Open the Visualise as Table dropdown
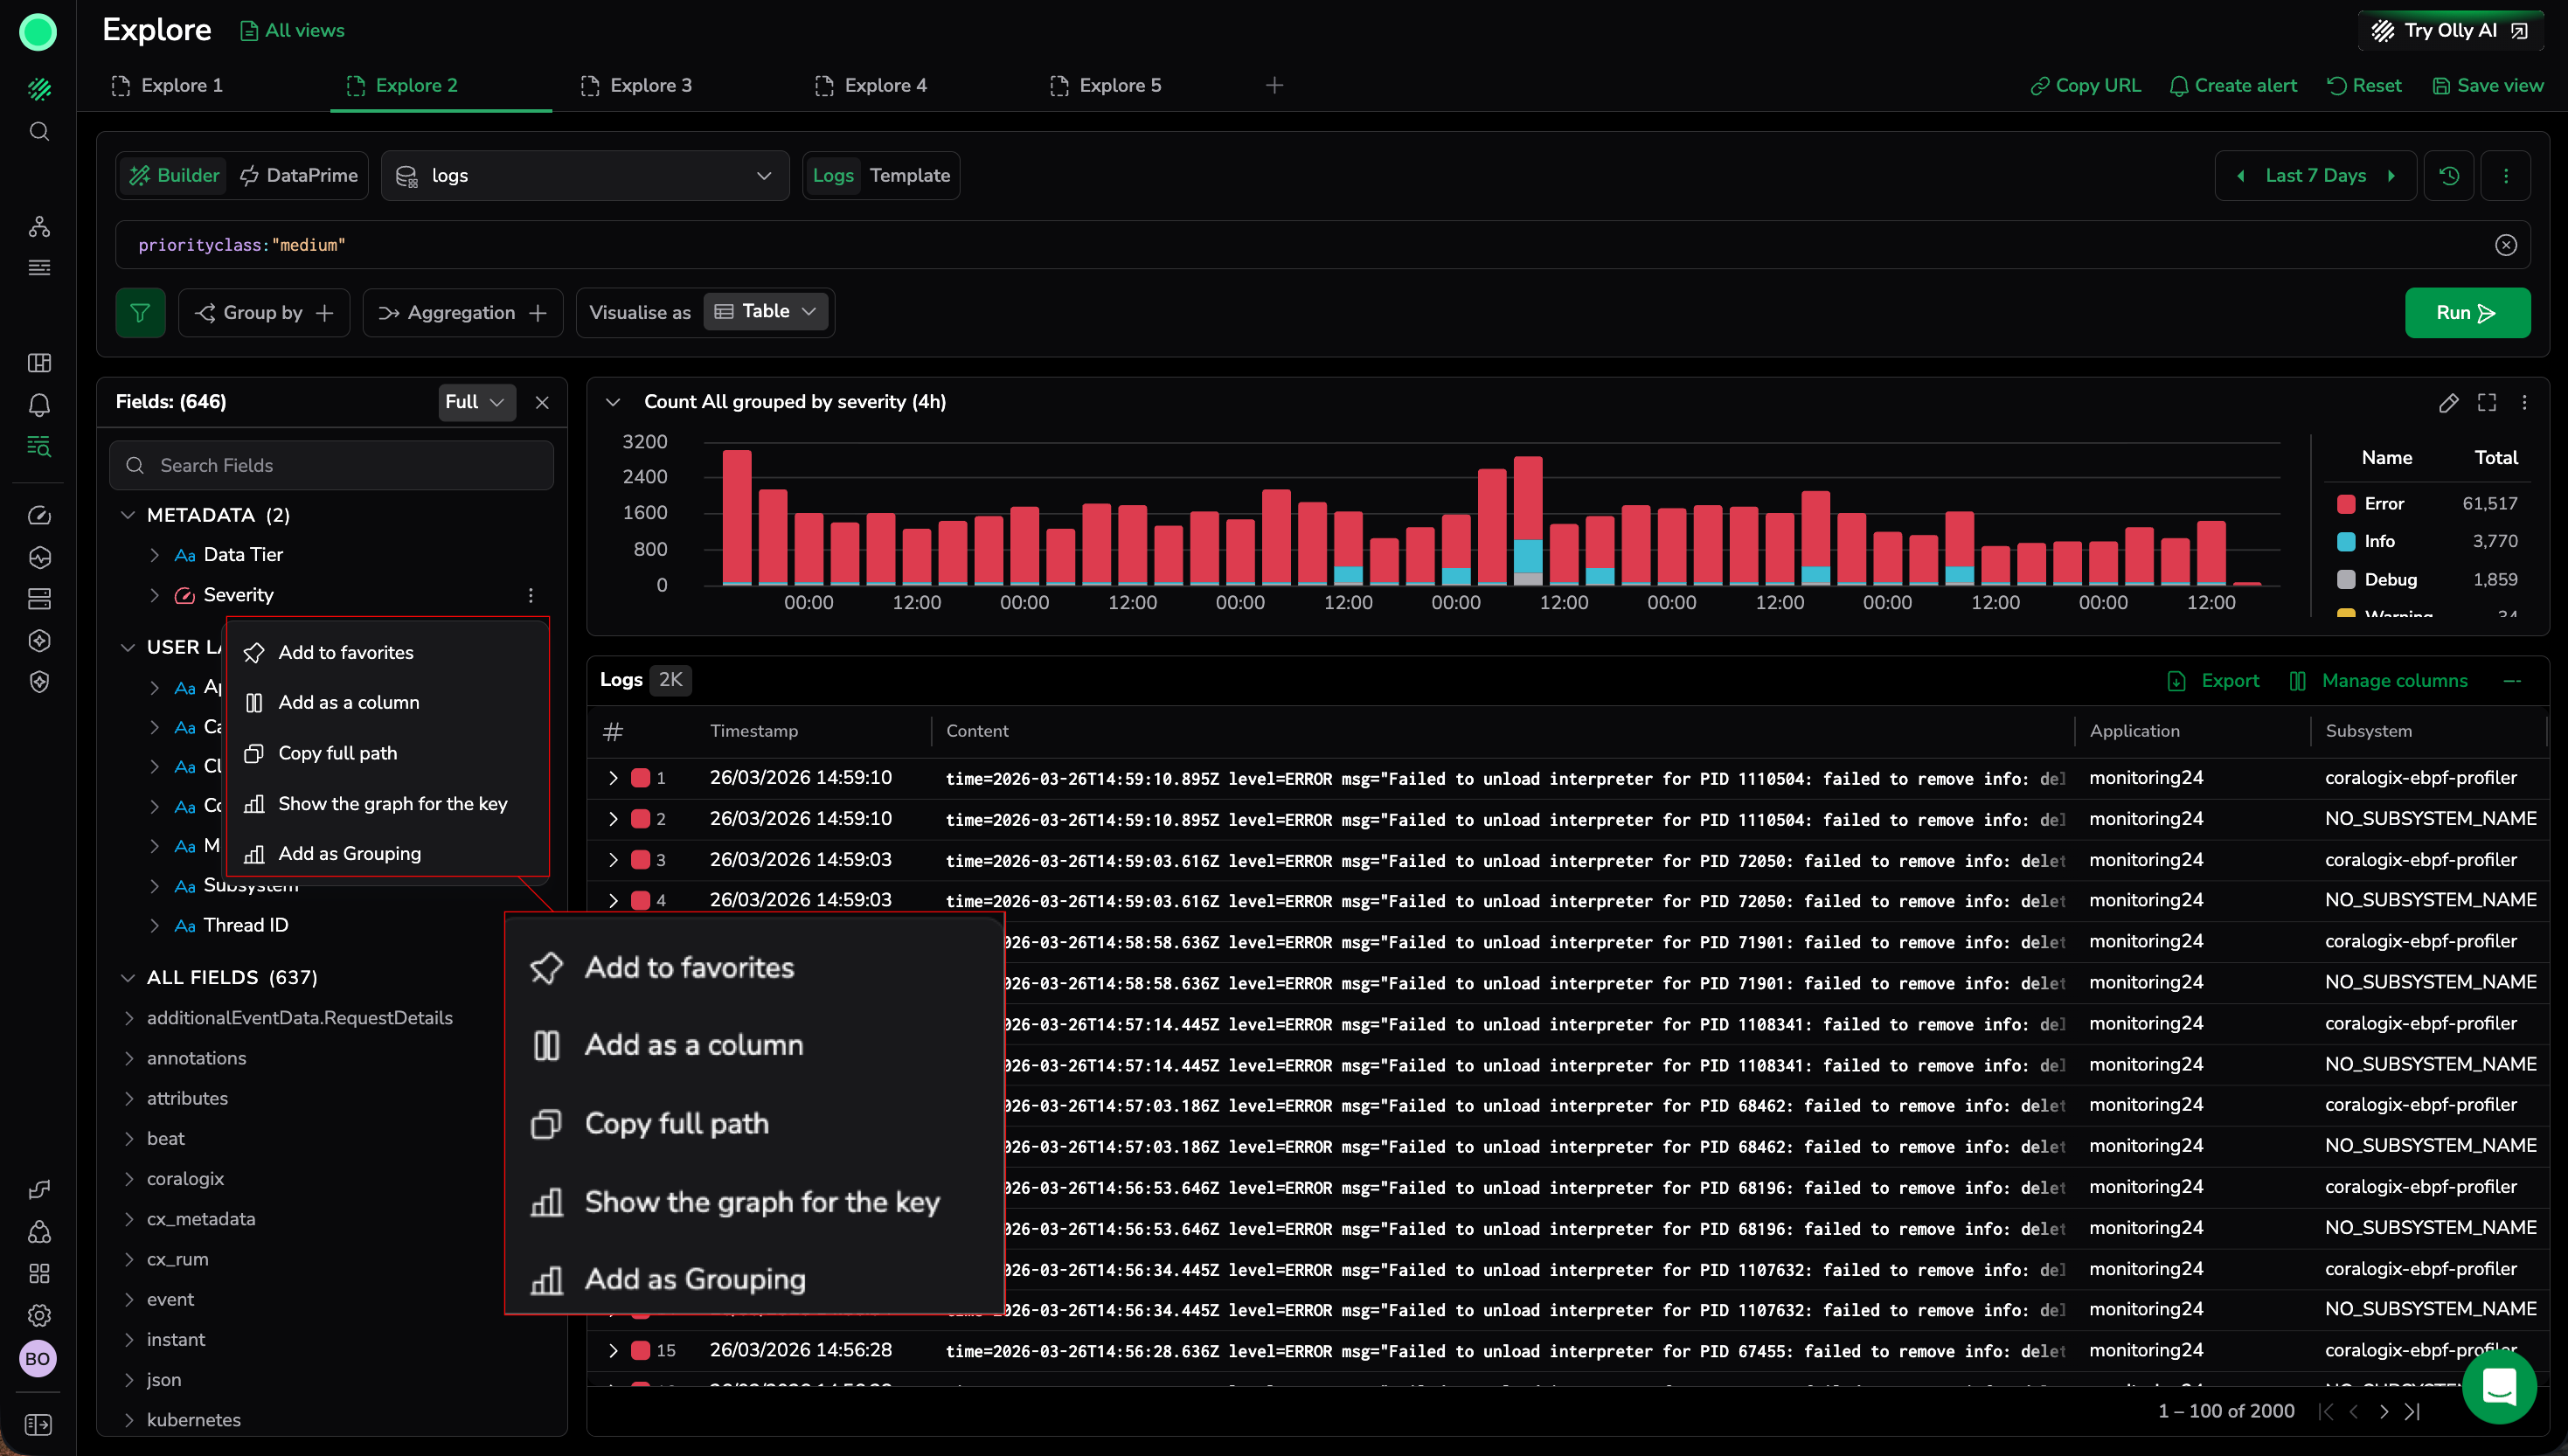This screenshot has width=2568, height=1456. click(766, 312)
